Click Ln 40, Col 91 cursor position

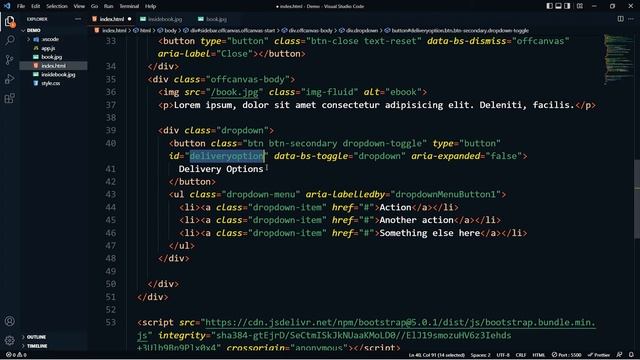pyautogui.click(x=436, y=355)
